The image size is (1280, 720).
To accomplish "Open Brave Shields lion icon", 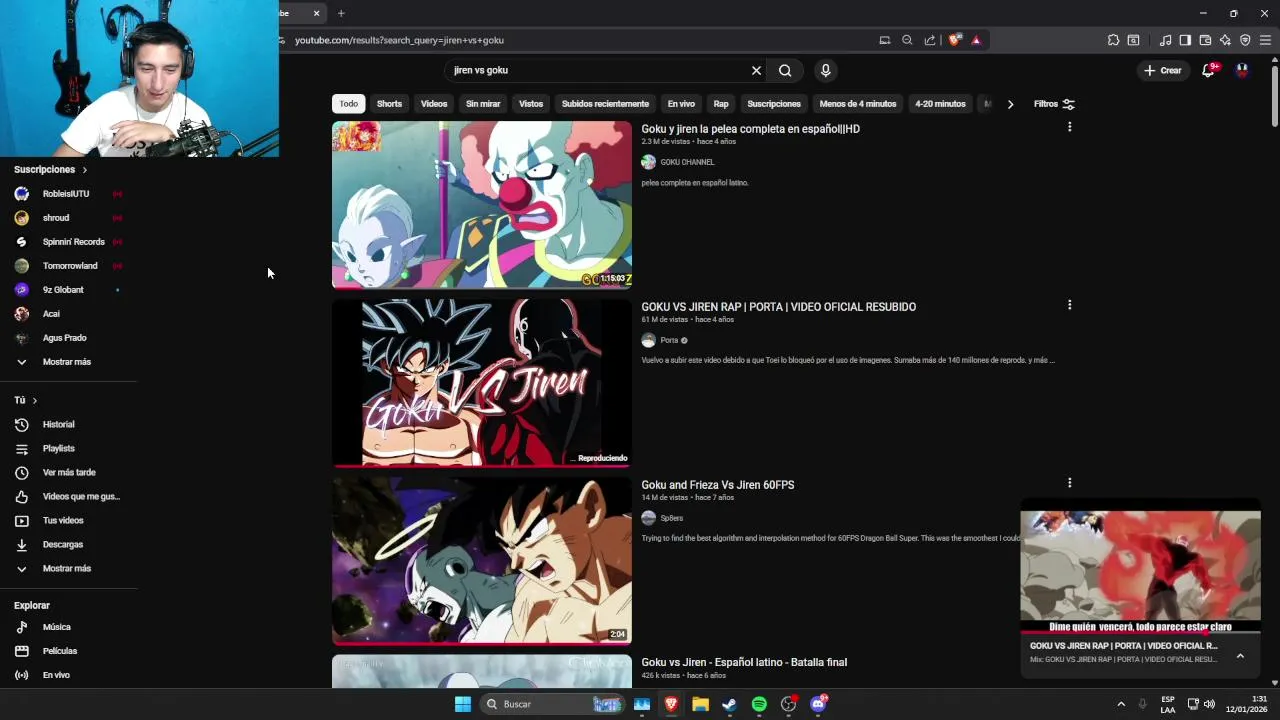I will (955, 40).
